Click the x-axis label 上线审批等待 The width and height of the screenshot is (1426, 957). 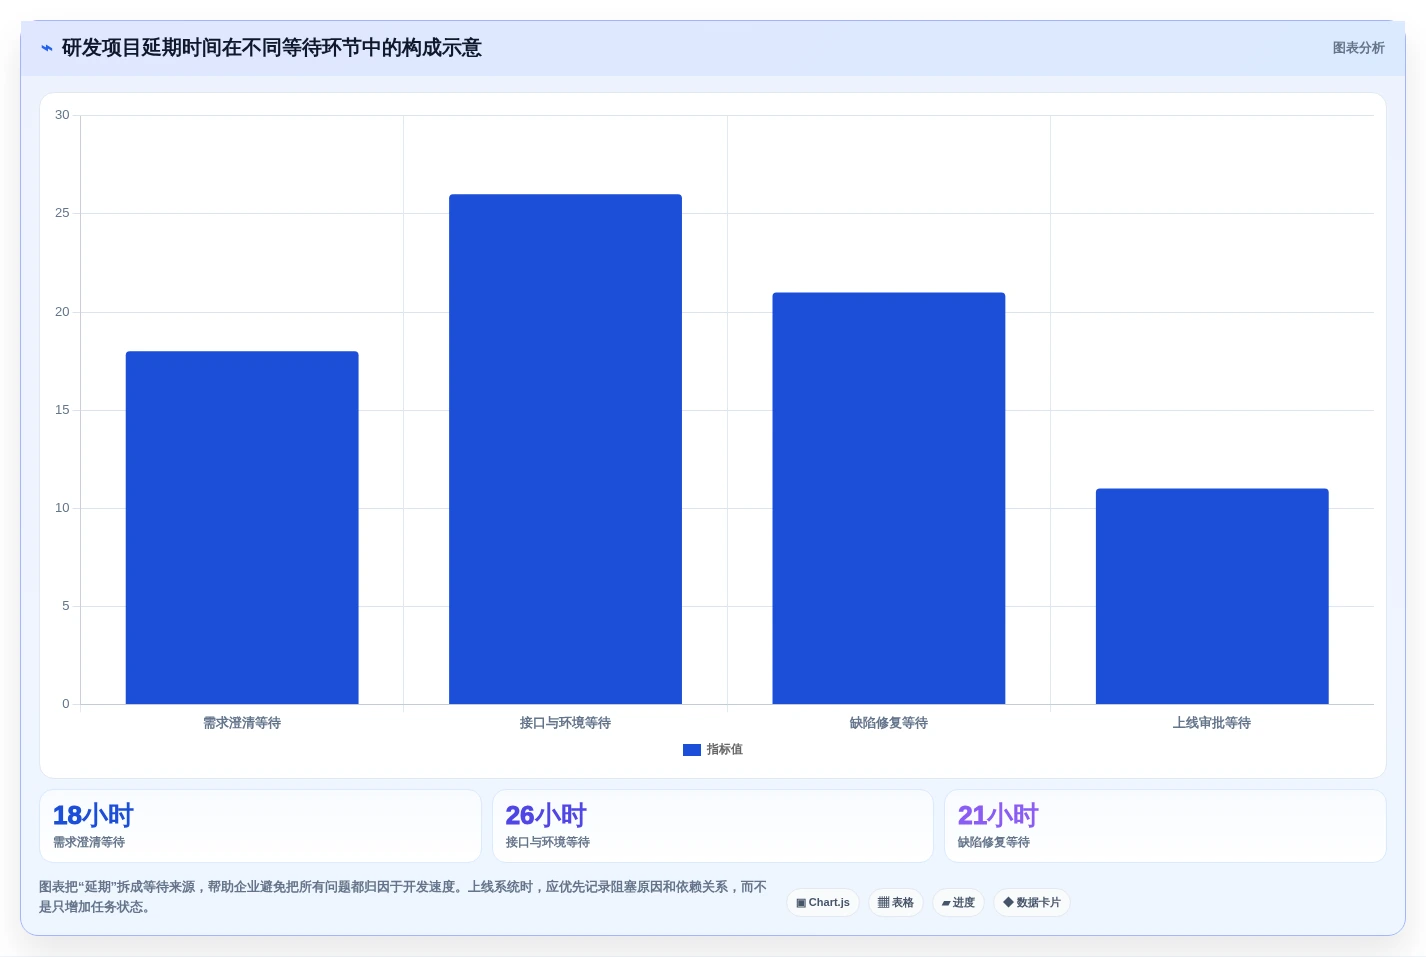[1212, 723]
